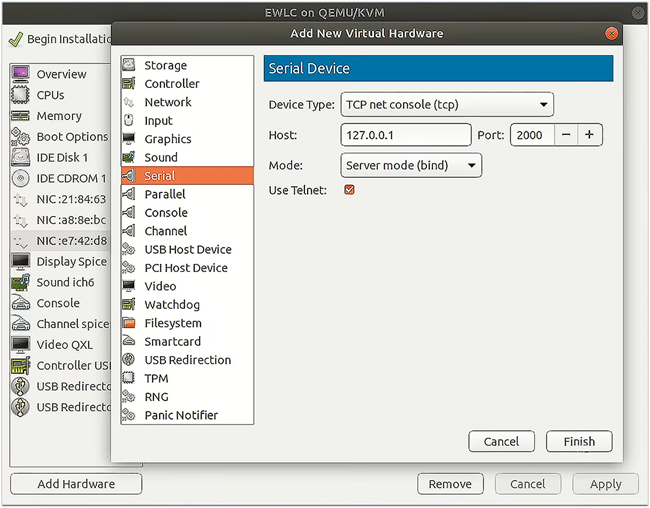Click Finish in Add New Virtual Hardware
Viewport: 650px width, 508px height.
click(x=579, y=441)
